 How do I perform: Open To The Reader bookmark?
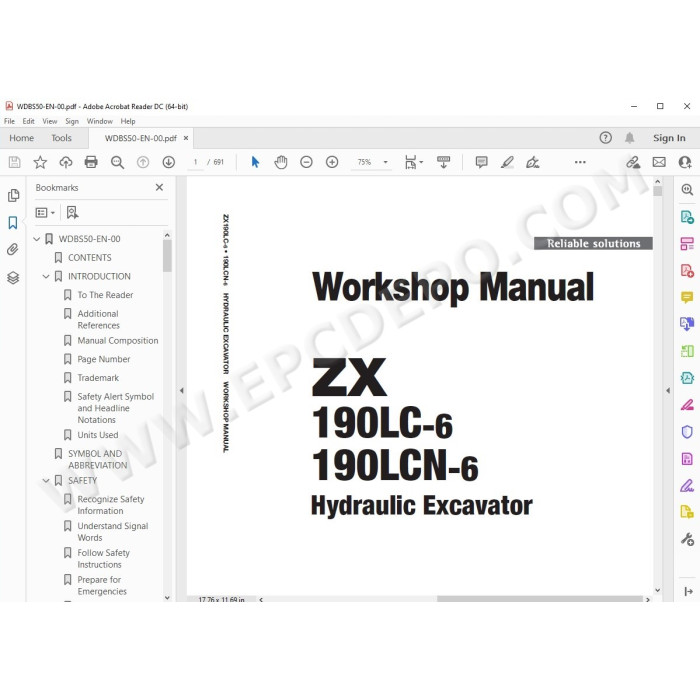105,295
